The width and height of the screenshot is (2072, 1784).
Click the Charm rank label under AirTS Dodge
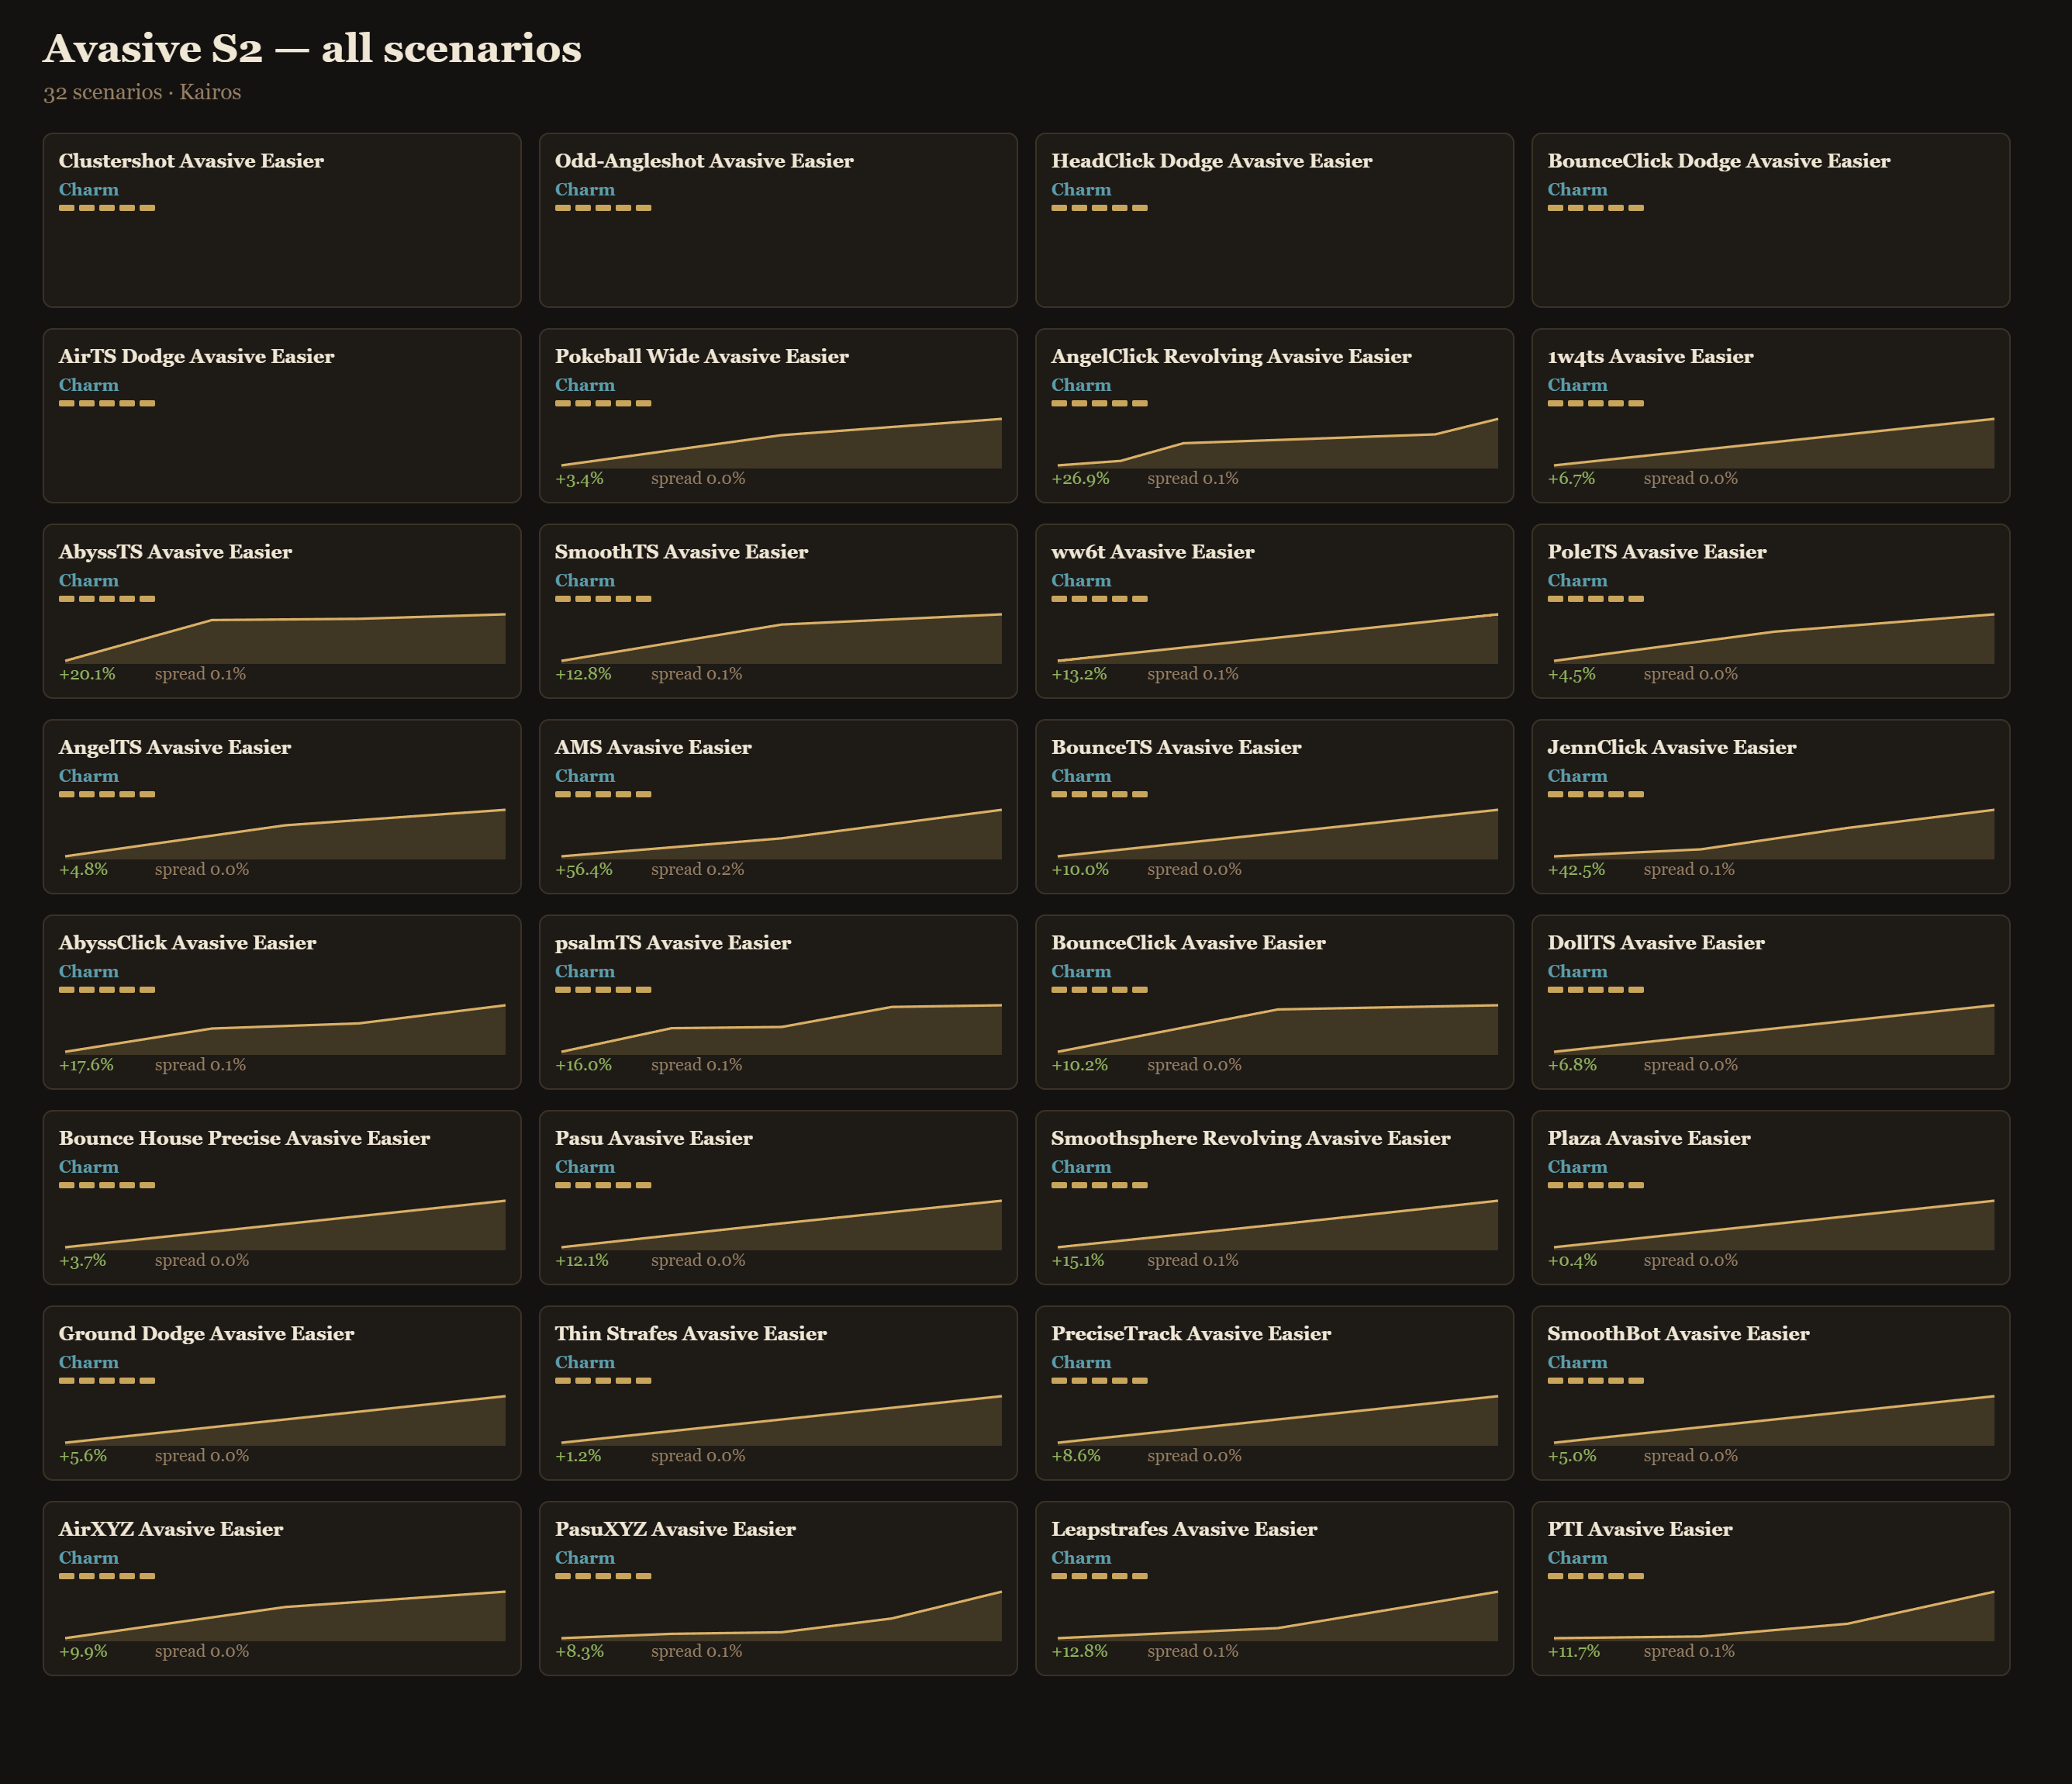click(x=88, y=385)
